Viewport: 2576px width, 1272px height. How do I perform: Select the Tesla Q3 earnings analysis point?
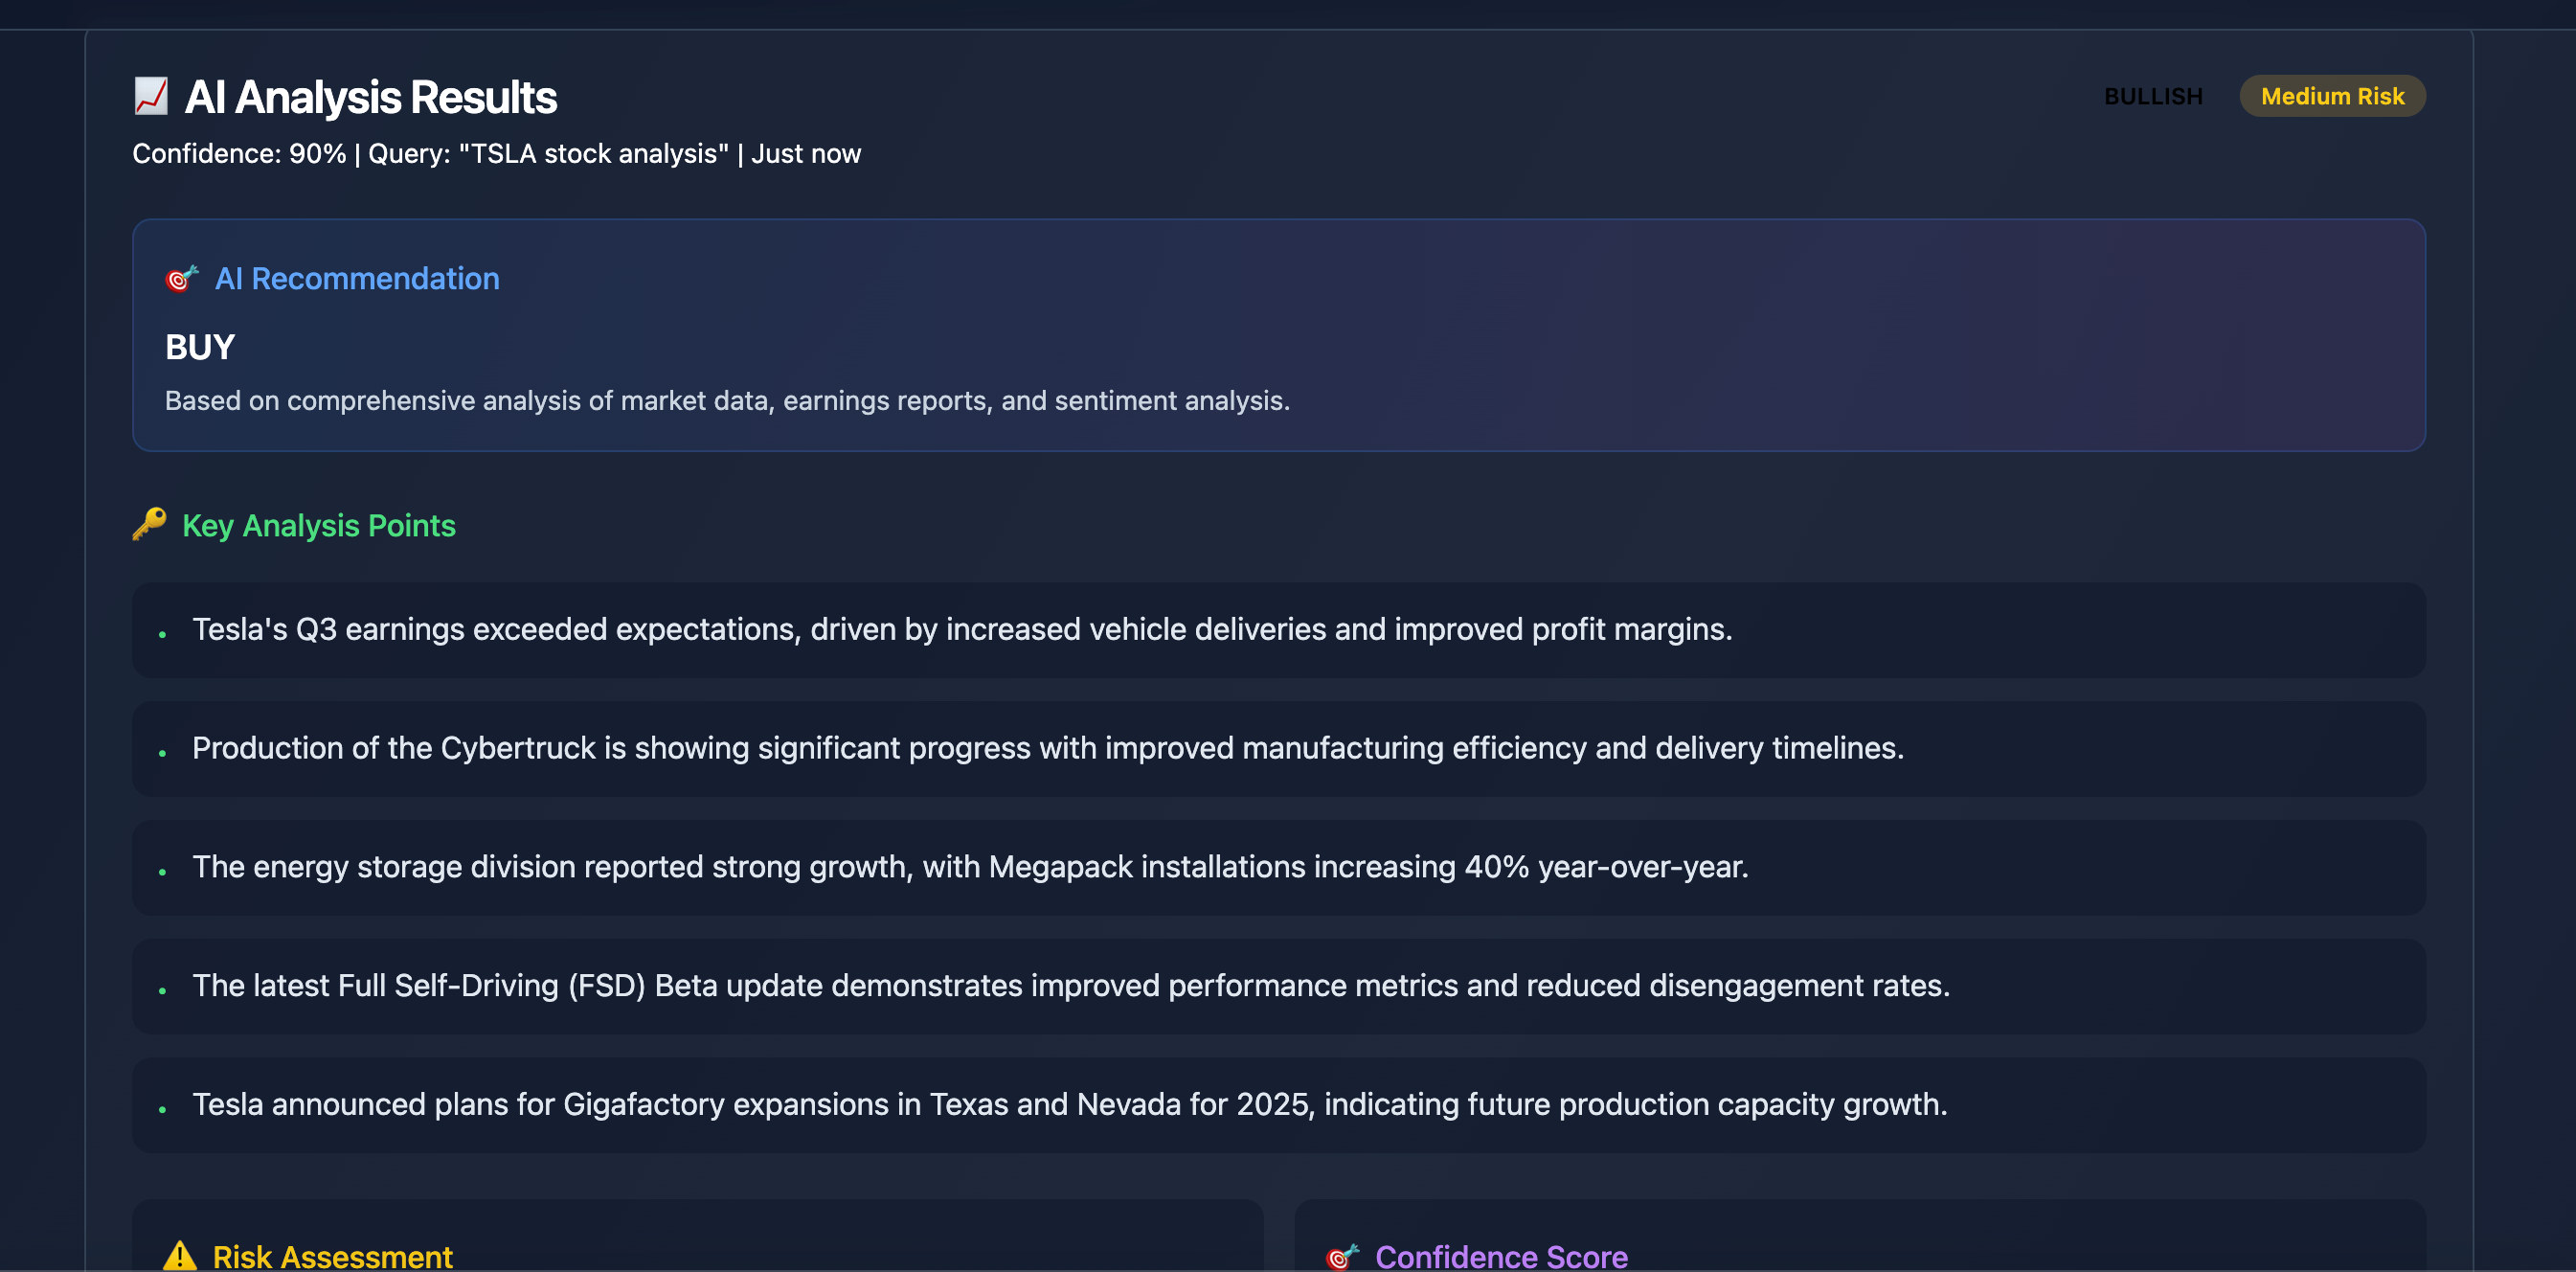pyautogui.click(x=961, y=629)
